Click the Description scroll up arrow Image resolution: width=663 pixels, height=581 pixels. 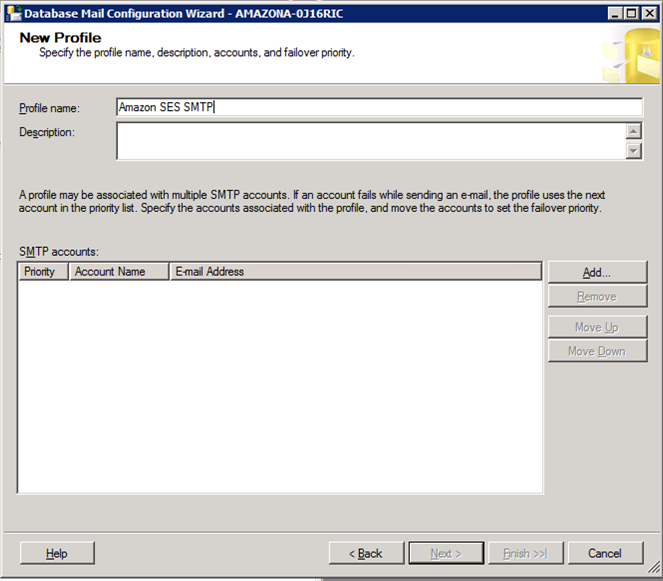633,131
